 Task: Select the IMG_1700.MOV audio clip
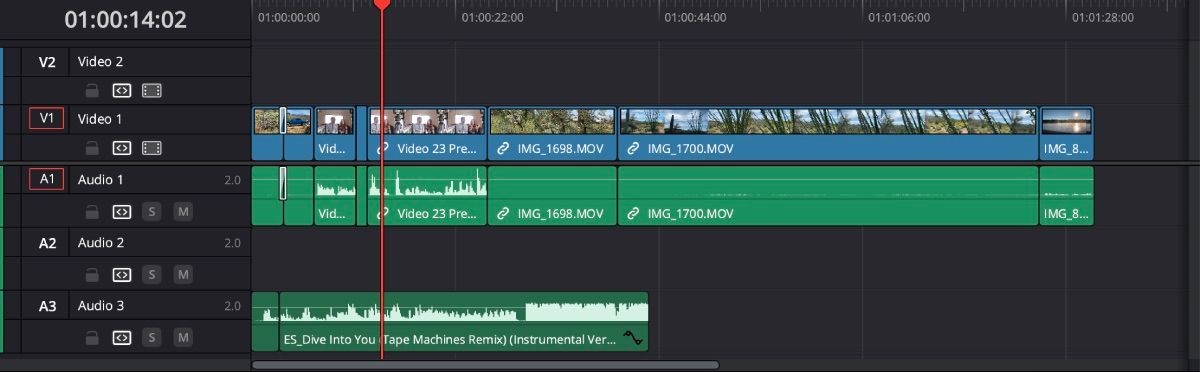pyautogui.click(x=828, y=196)
